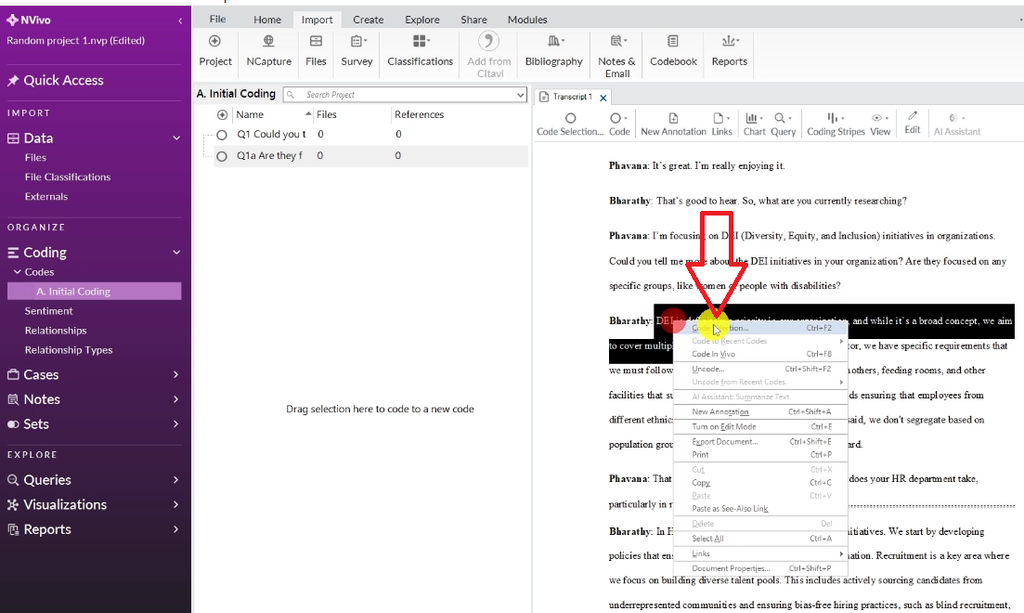Open the NCapture import tool
The height and width of the screenshot is (613, 1024).
(268, 51)
